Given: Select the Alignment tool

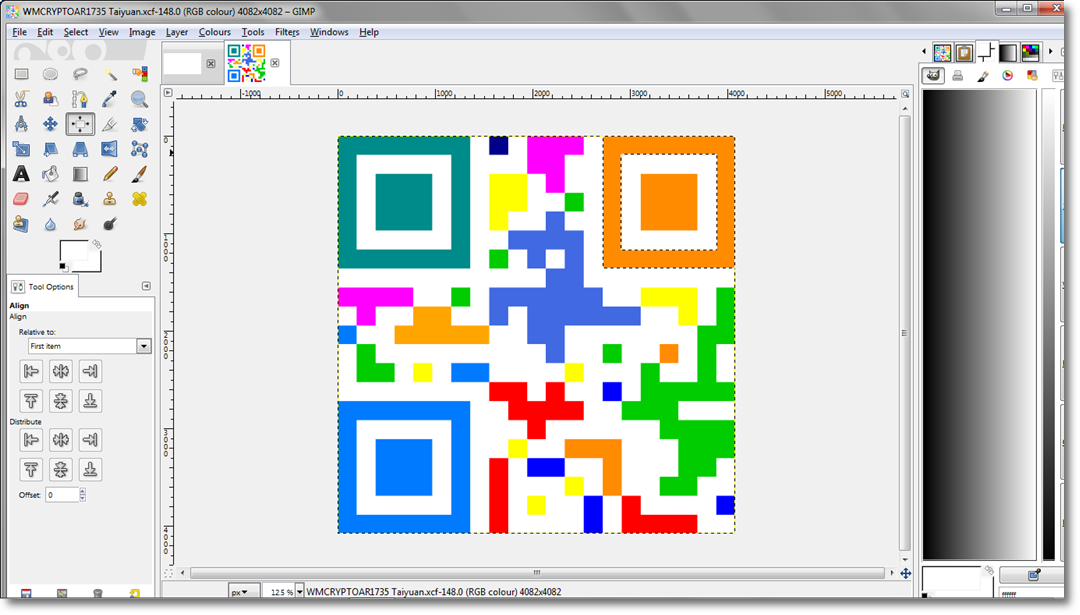Looking at the screenshot, I should 80,124.
